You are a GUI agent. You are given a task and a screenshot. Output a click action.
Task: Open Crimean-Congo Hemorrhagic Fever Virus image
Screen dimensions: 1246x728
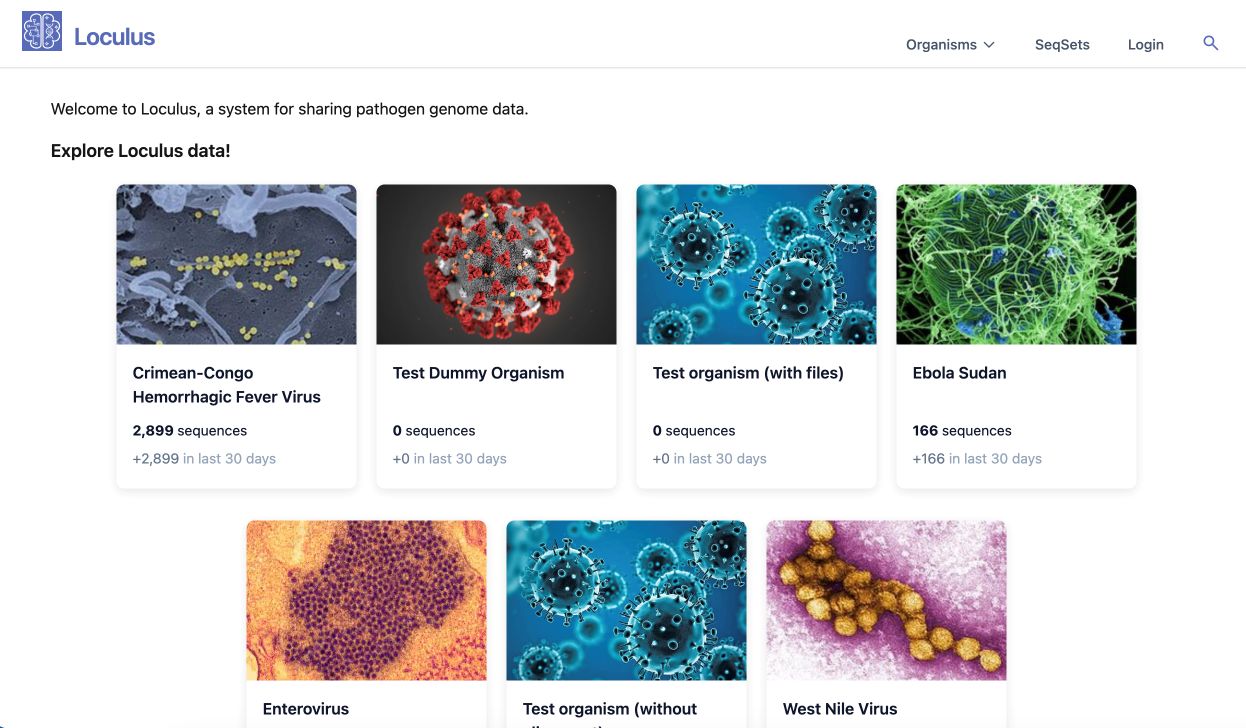pyautogui.click(x=236, y=264)
